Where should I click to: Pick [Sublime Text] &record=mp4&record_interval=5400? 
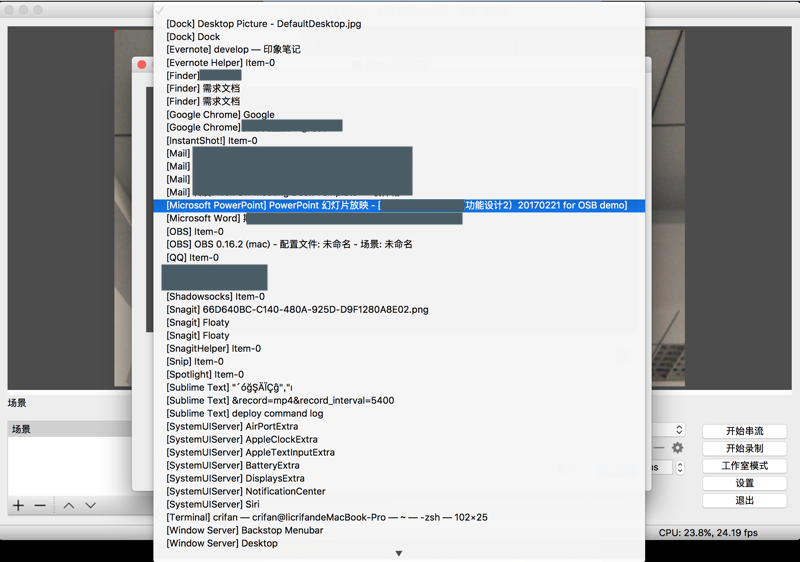click(x=399, y=400)
